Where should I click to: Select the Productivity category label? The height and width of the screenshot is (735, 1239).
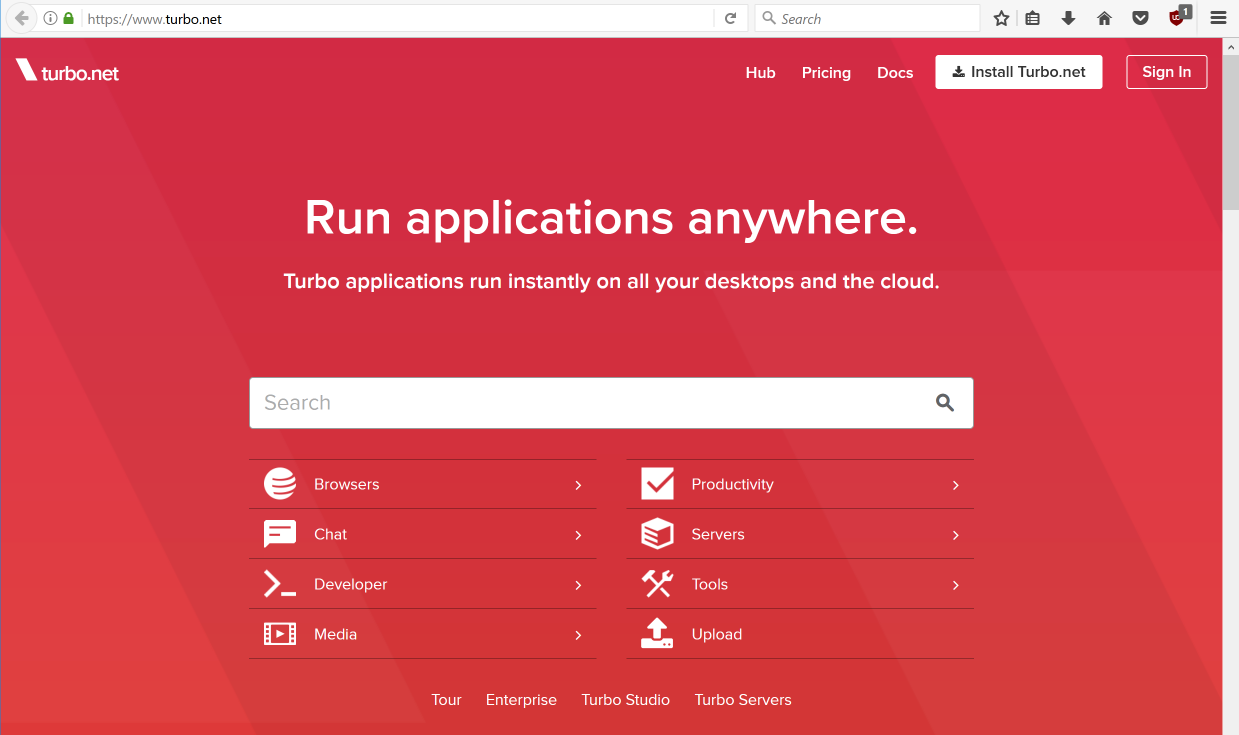point(732,484)
